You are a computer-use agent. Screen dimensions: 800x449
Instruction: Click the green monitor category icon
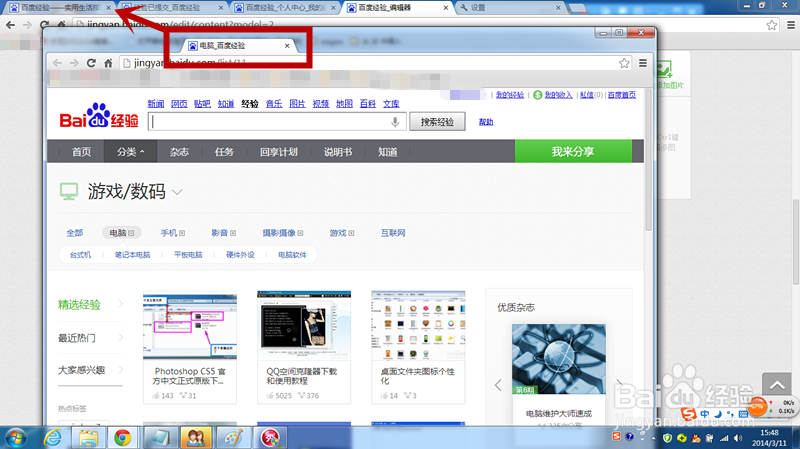[x=69, y=192]
